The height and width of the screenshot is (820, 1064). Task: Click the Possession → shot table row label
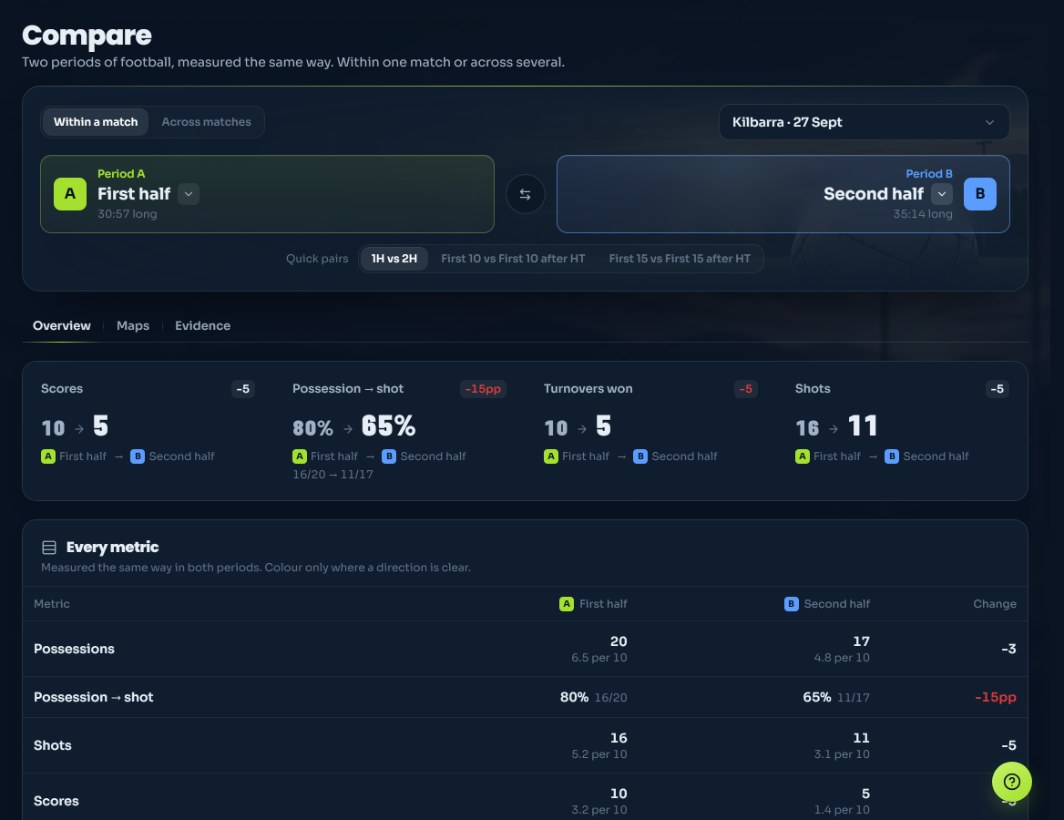[94, 697]
